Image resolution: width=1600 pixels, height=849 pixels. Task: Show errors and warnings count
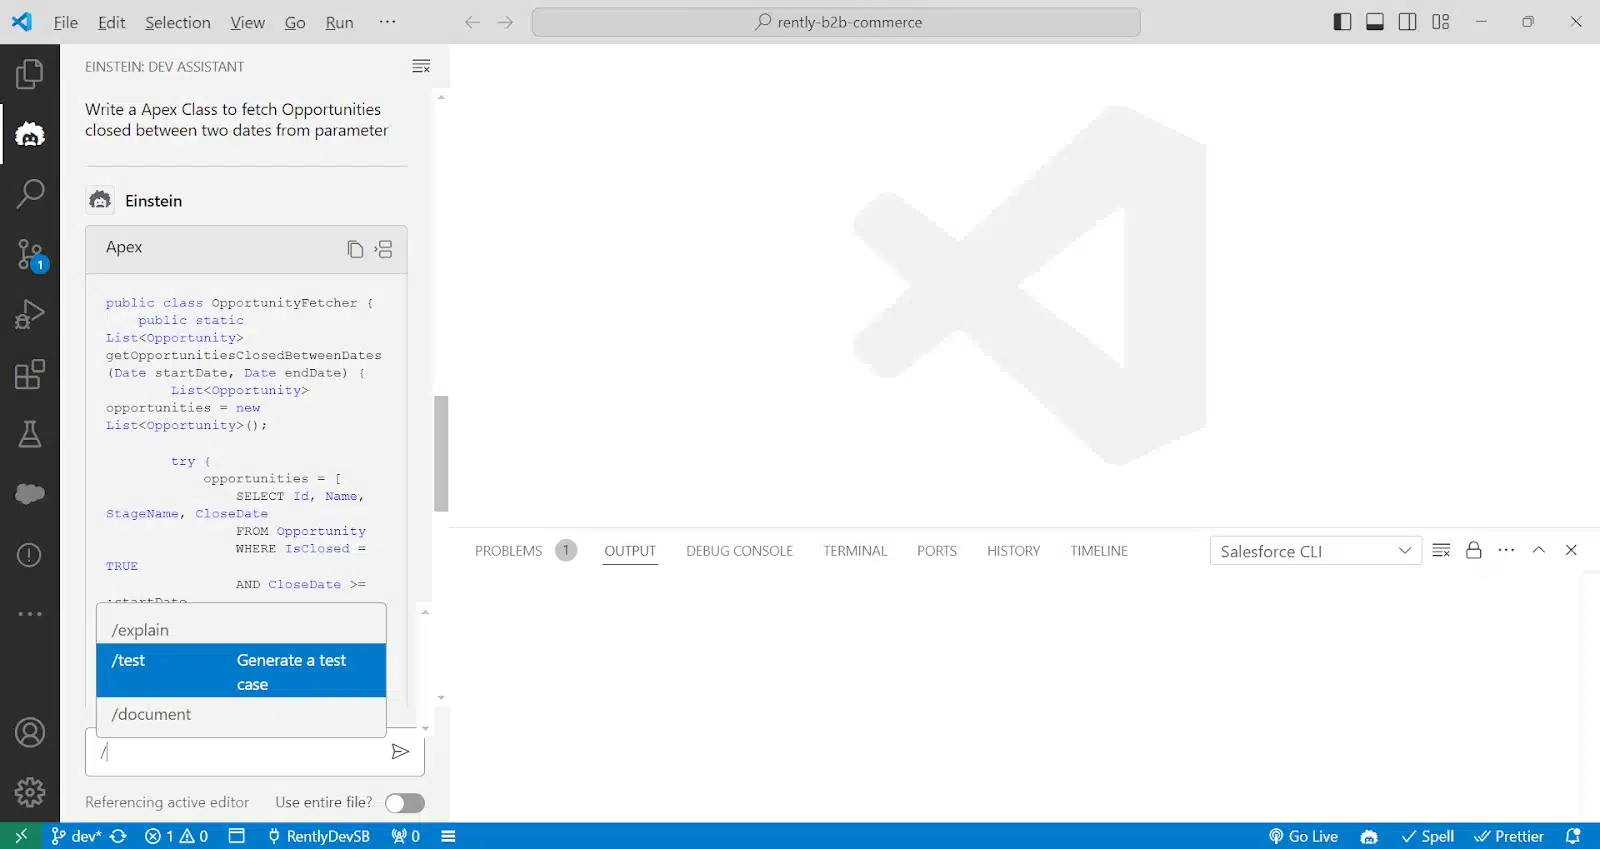pos(176,836)
